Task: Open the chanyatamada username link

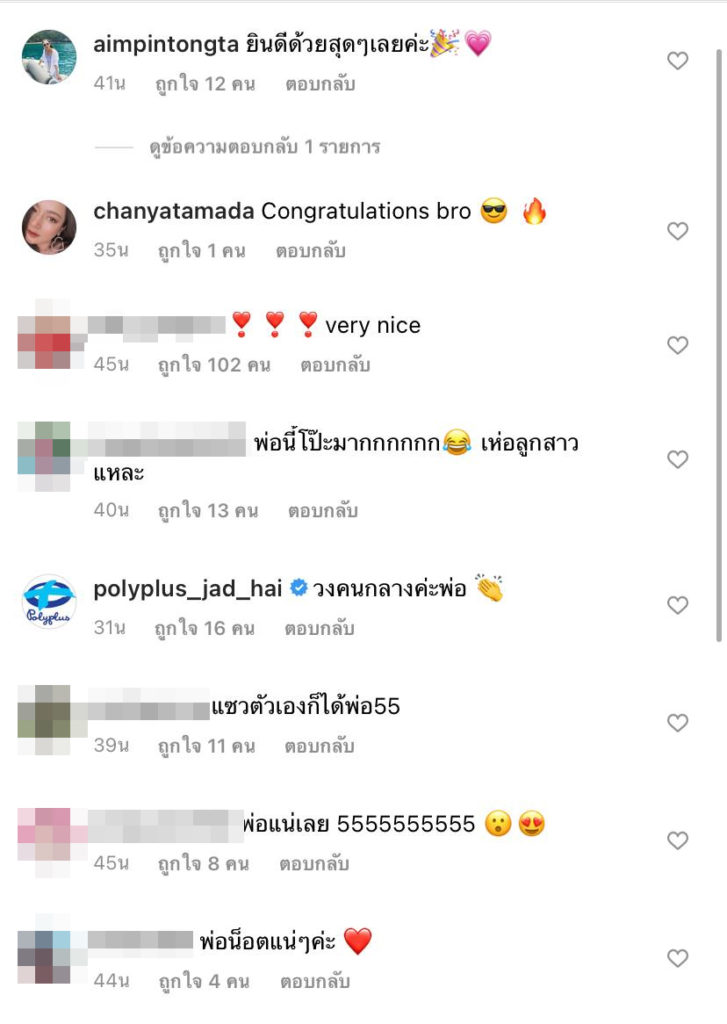Action: 174,212
